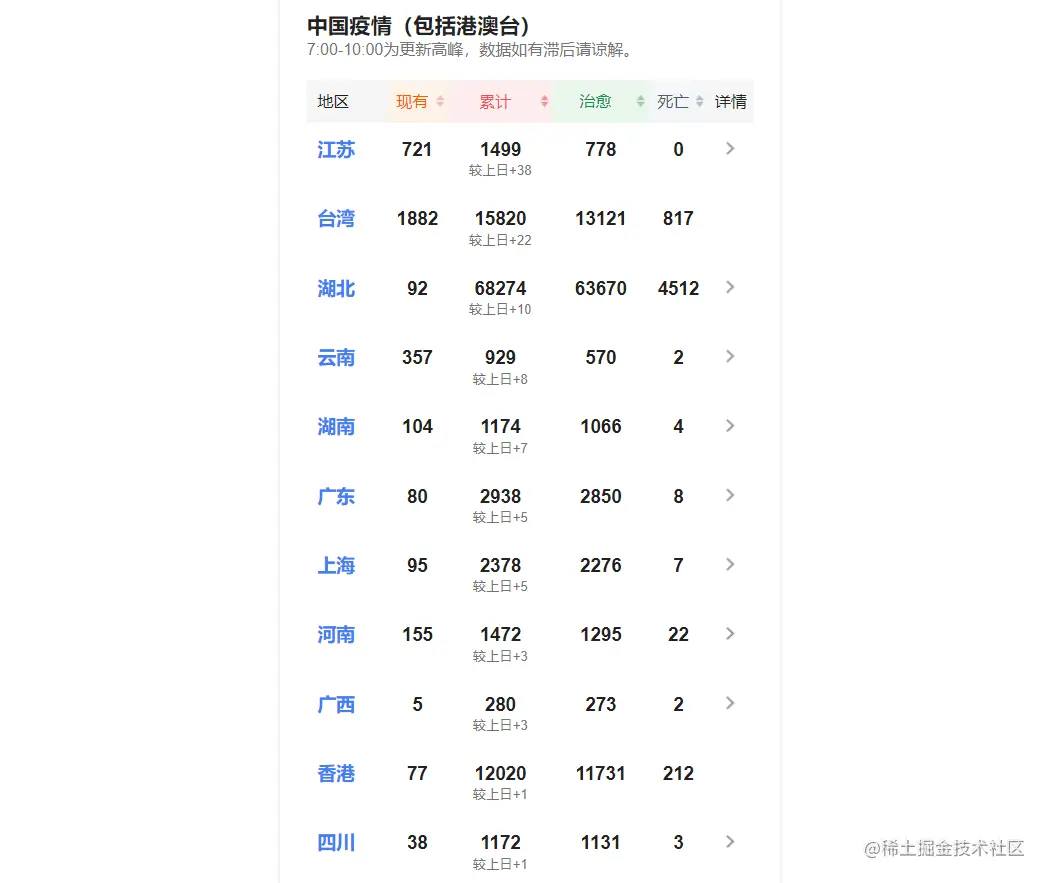Click the 较上日+22 change text

click(500, 240)
